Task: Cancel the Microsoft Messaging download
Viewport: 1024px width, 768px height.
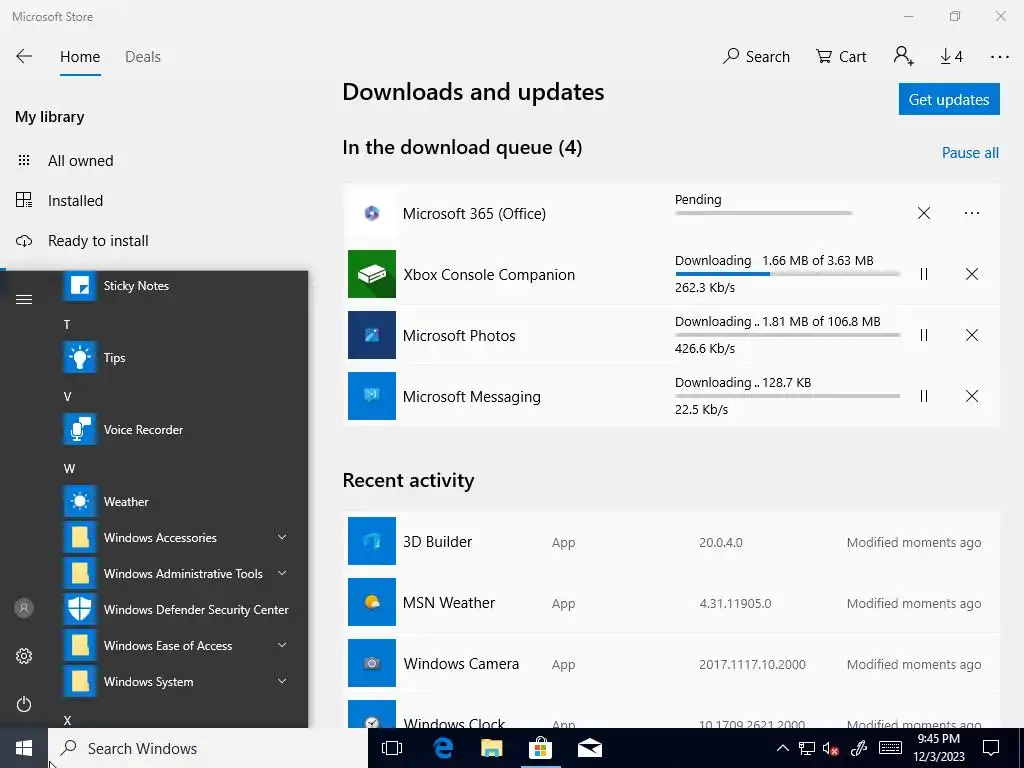Action: (x=972, y=396)
